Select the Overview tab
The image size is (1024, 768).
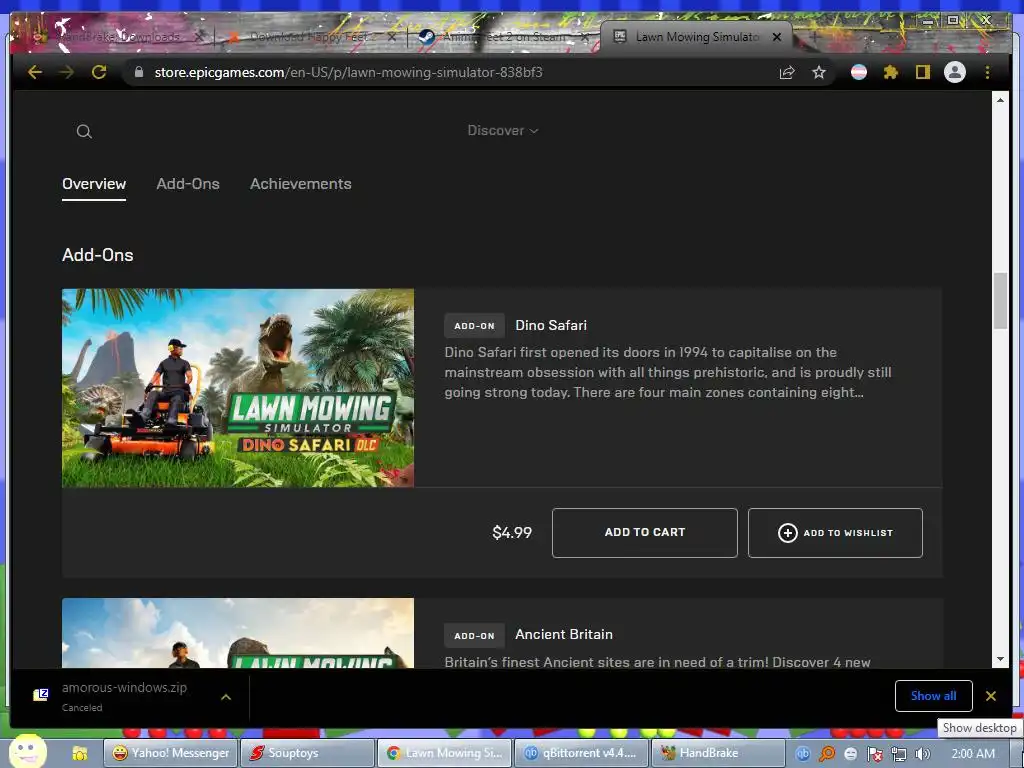click(94, 184)
